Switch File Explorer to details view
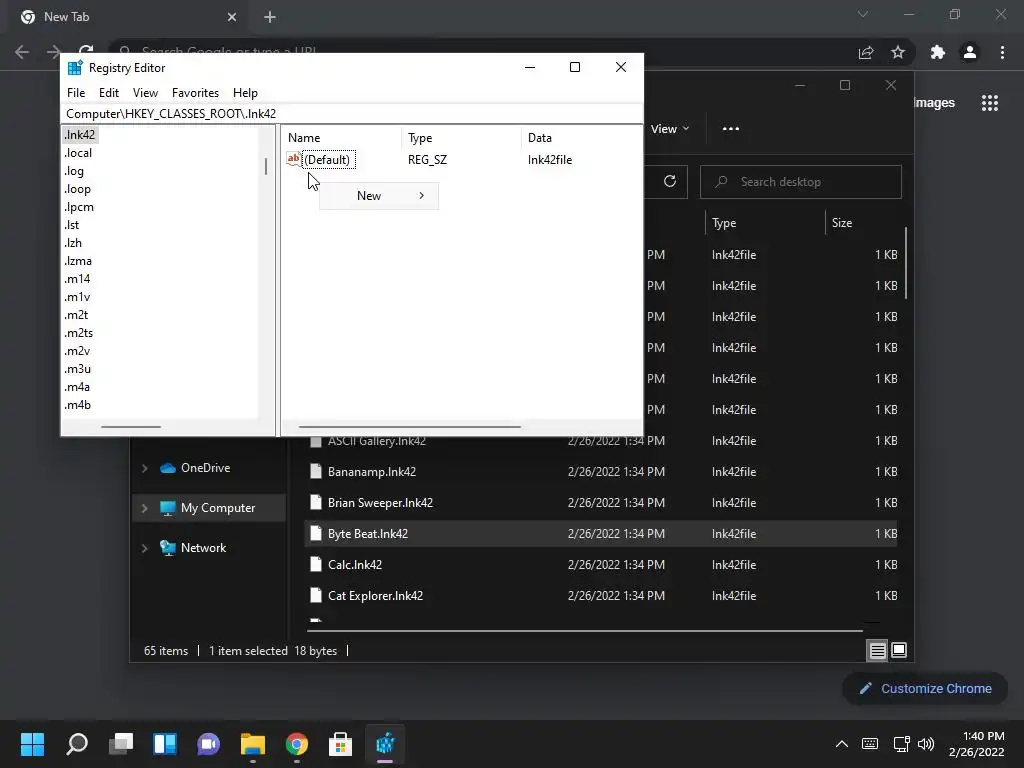The height and width of the screenshot is (768, 1024). click(877, 650)
